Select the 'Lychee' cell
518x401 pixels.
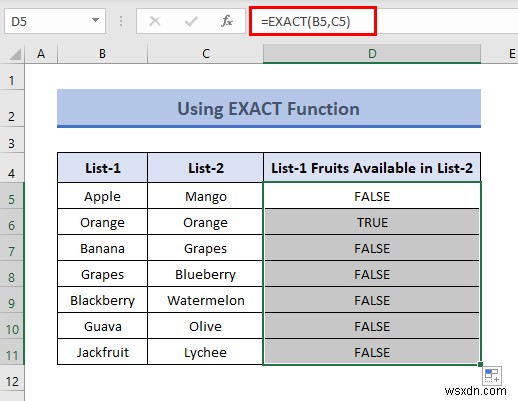click(x=205, y=352)
